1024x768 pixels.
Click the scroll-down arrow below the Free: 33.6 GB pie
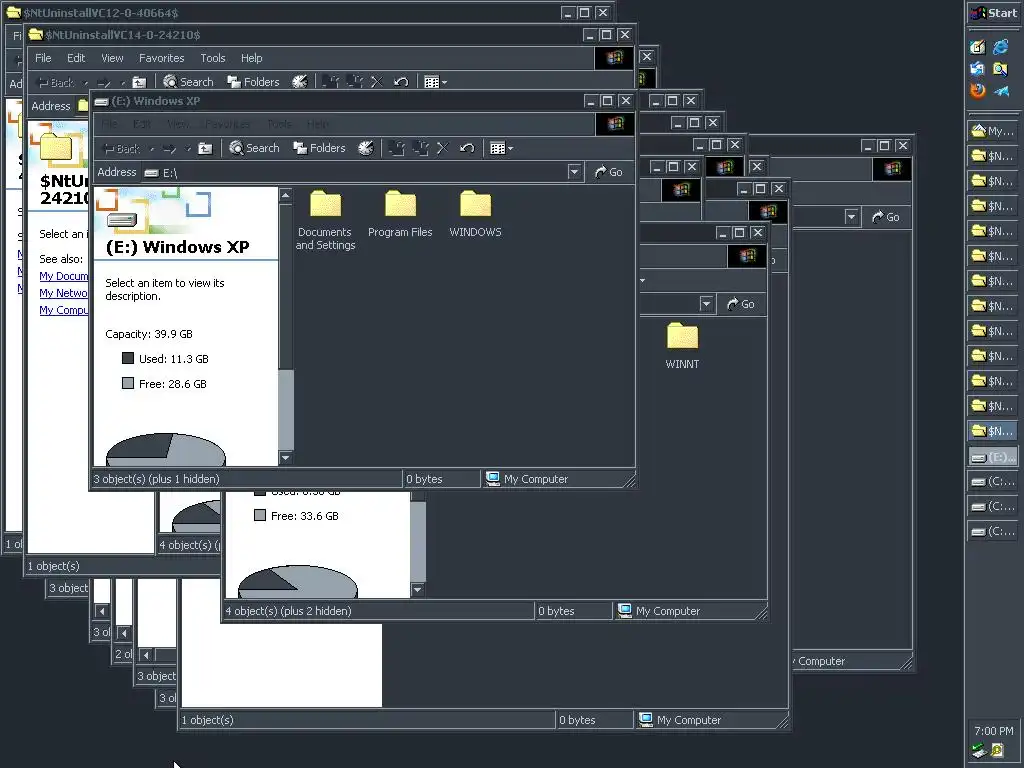[418, 590]
